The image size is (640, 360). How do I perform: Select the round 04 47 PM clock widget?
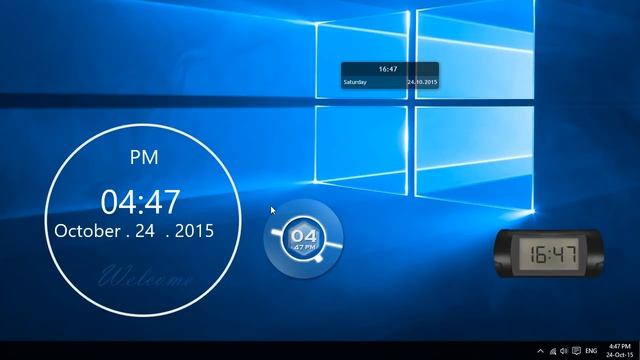coord(304,239)
